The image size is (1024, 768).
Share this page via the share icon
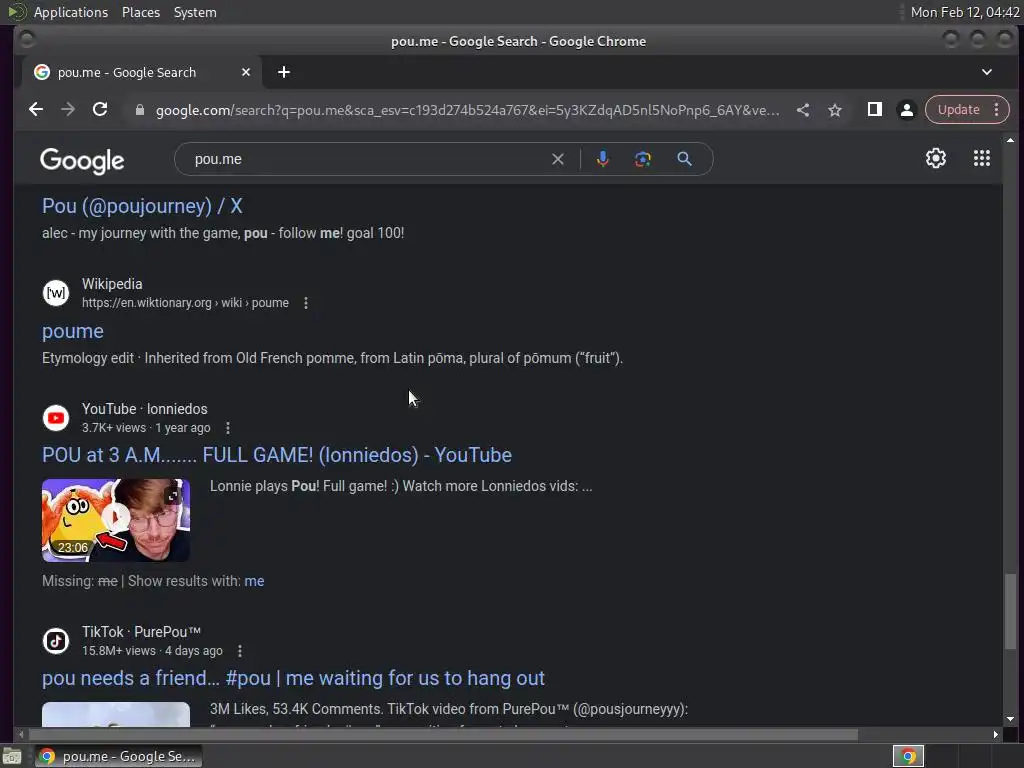803,110
